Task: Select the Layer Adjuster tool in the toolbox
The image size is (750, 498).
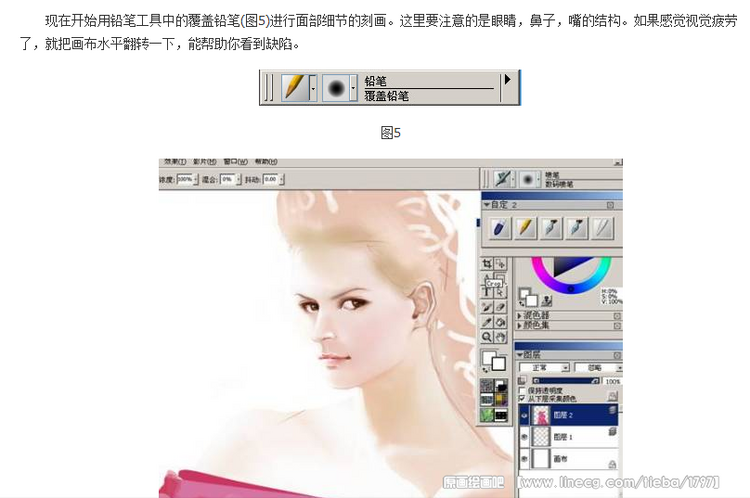Action: tap(500, 264)
